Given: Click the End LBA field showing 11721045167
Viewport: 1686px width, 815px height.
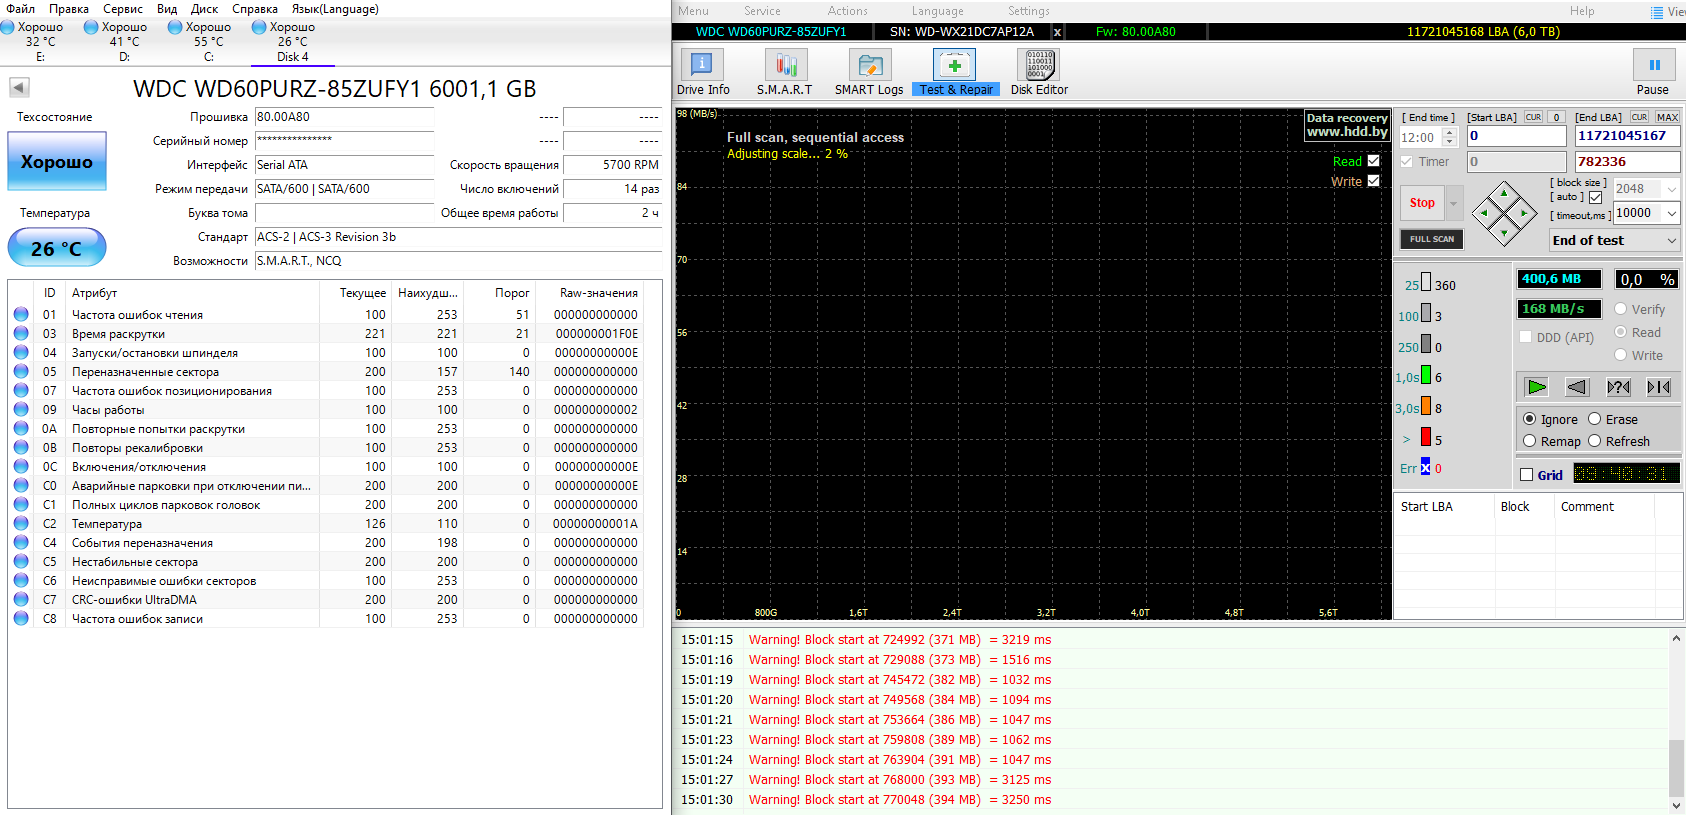Looking at the screenshot, I should [1627, 136].
